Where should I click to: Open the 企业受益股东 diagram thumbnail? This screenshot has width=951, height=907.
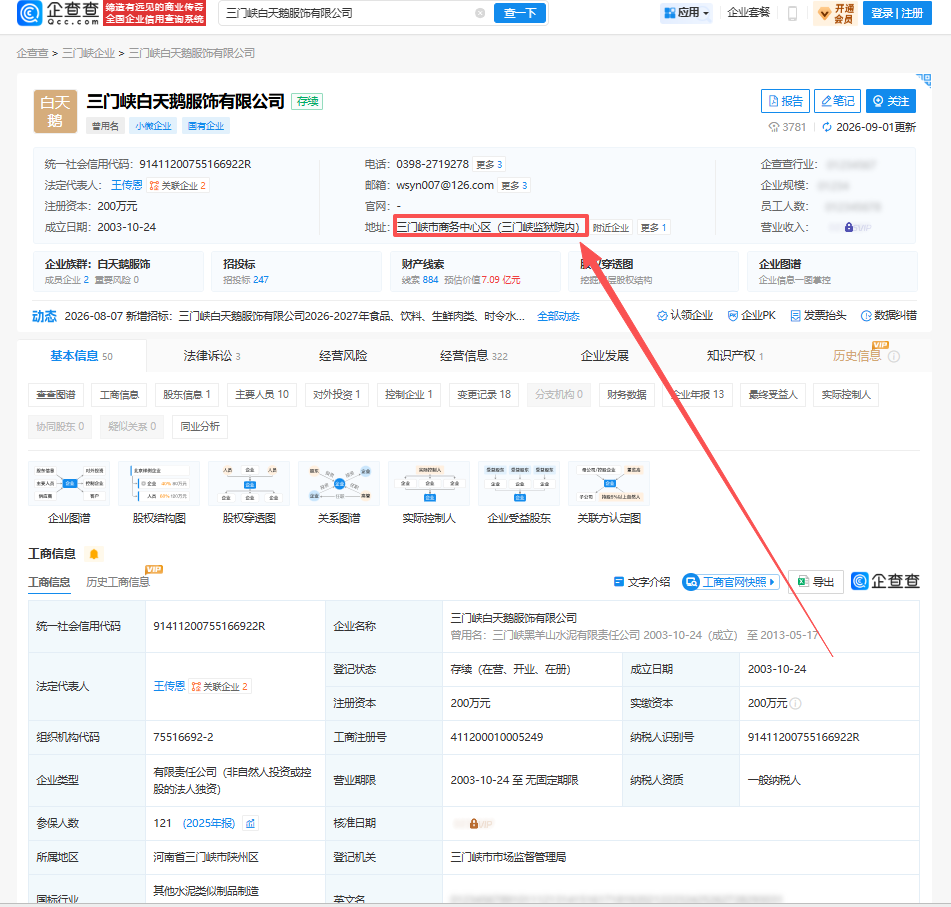click(519, 484)
